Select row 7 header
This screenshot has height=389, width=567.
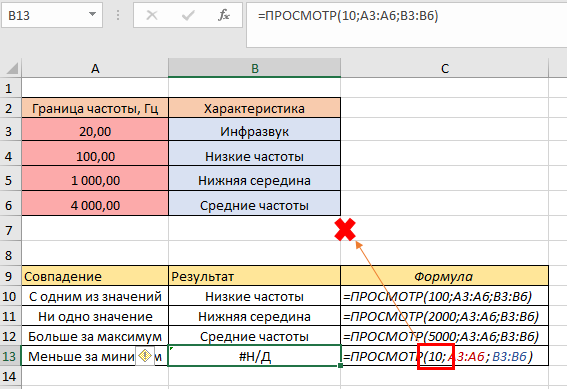click(10, 229)
